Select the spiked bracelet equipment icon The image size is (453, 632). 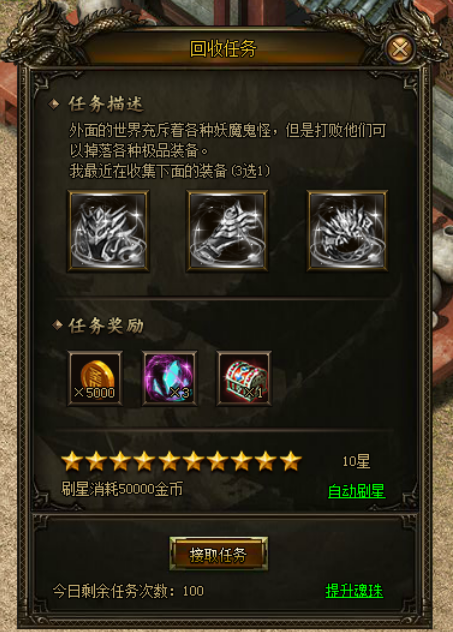(347, 231)
